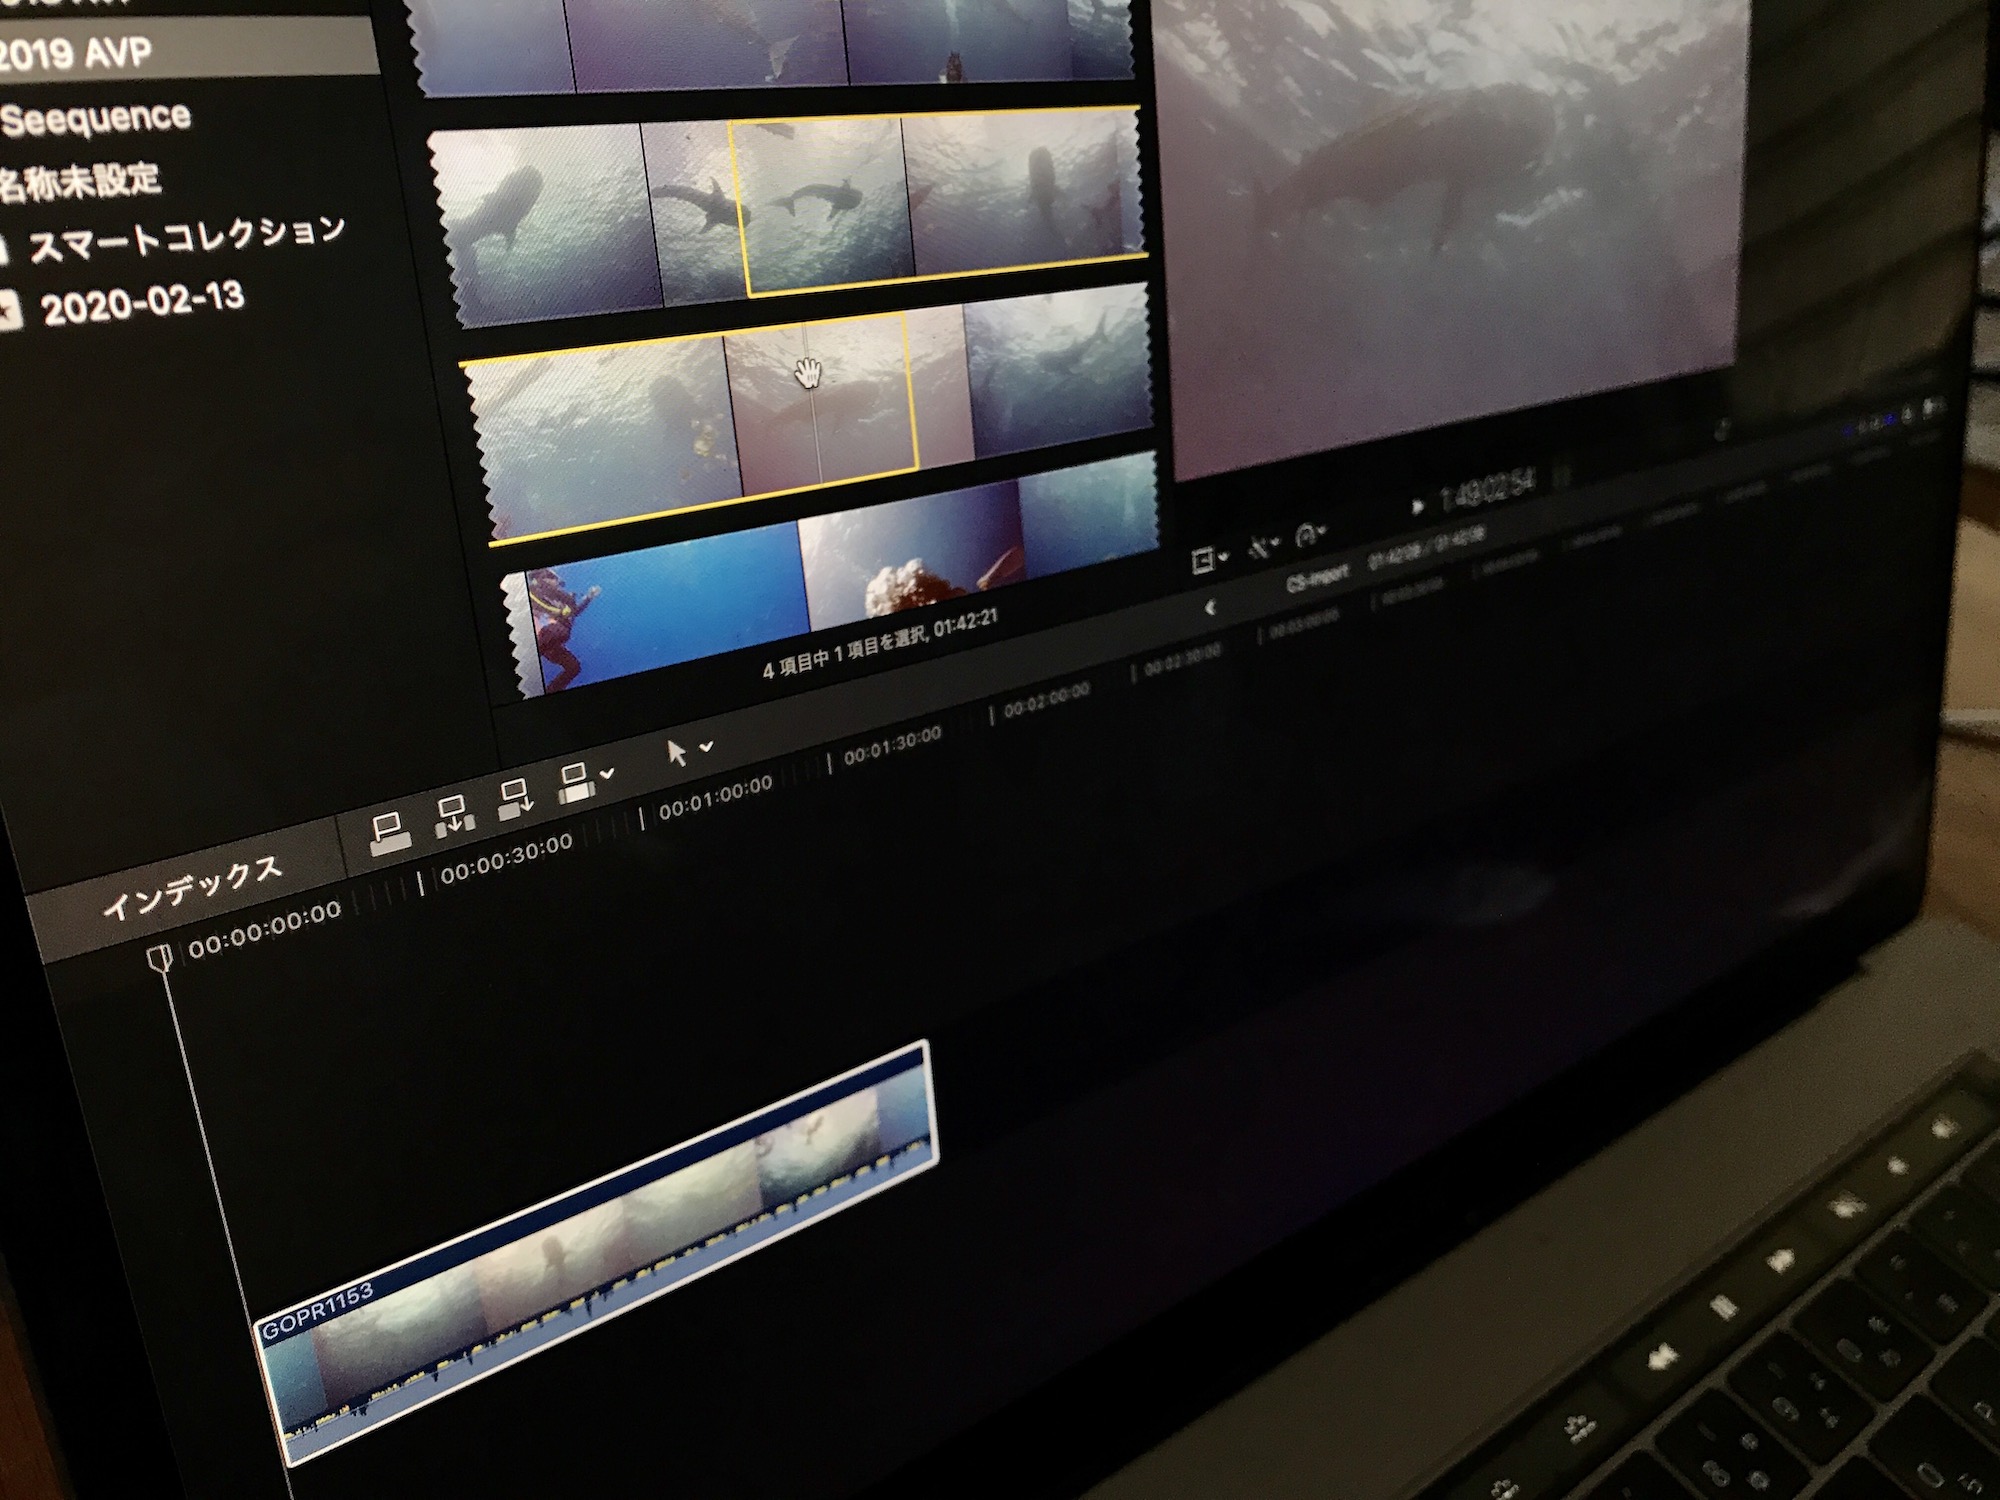Screen dimensions: 2000x1500
Task: Select the 2020-02-13 event
Action: coord(143,303)
